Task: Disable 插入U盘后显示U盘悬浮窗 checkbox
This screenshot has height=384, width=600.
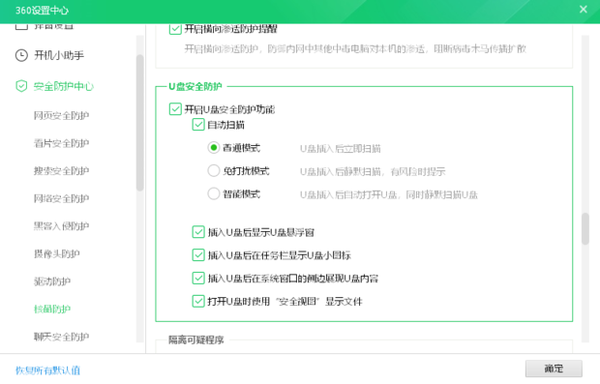Action: click(198, 232)
